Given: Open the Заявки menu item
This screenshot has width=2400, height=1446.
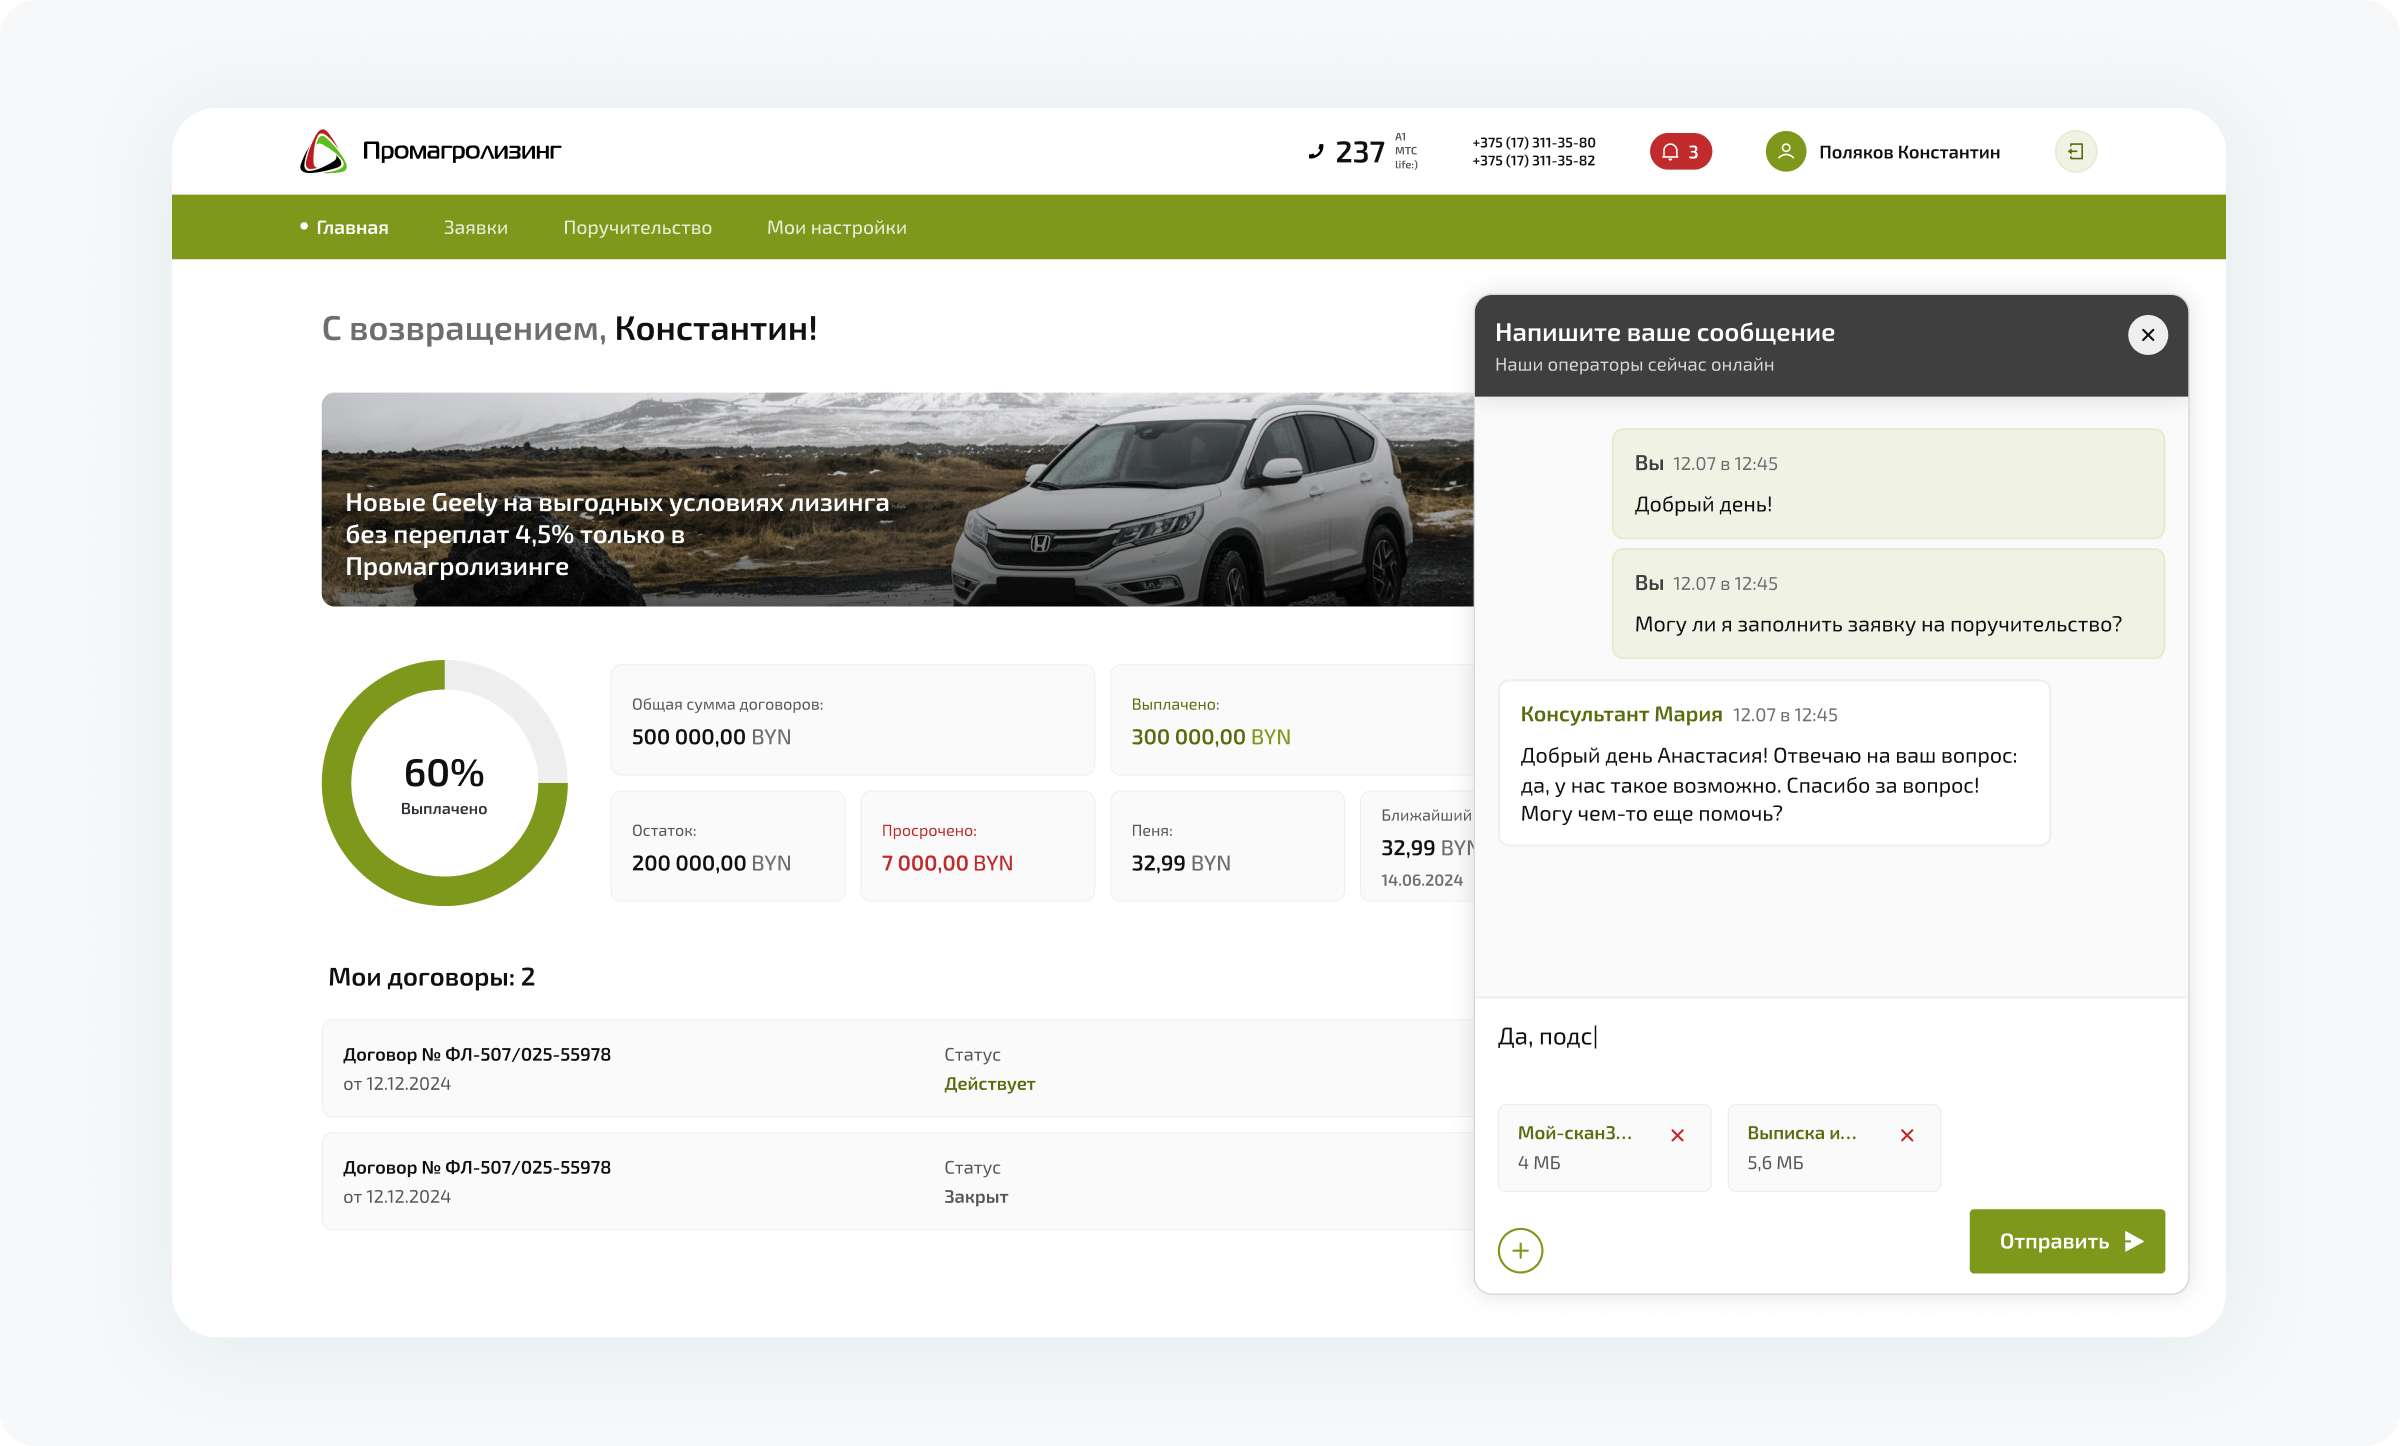Looking at the screenshot, I should [x=474, y=227].
